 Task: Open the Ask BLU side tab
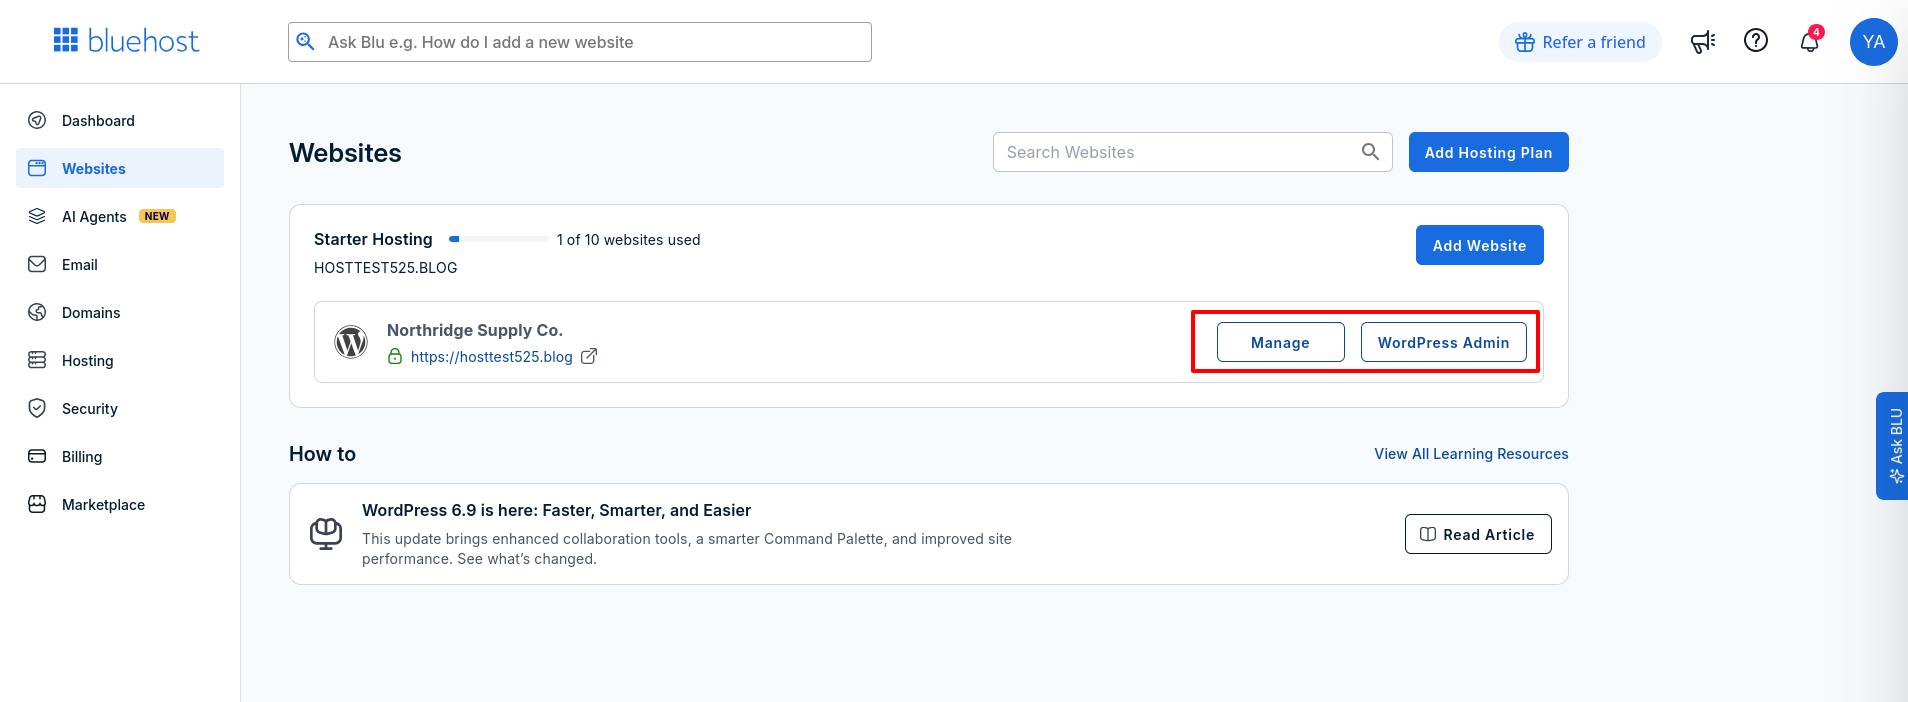click(x=1892, y=445)
